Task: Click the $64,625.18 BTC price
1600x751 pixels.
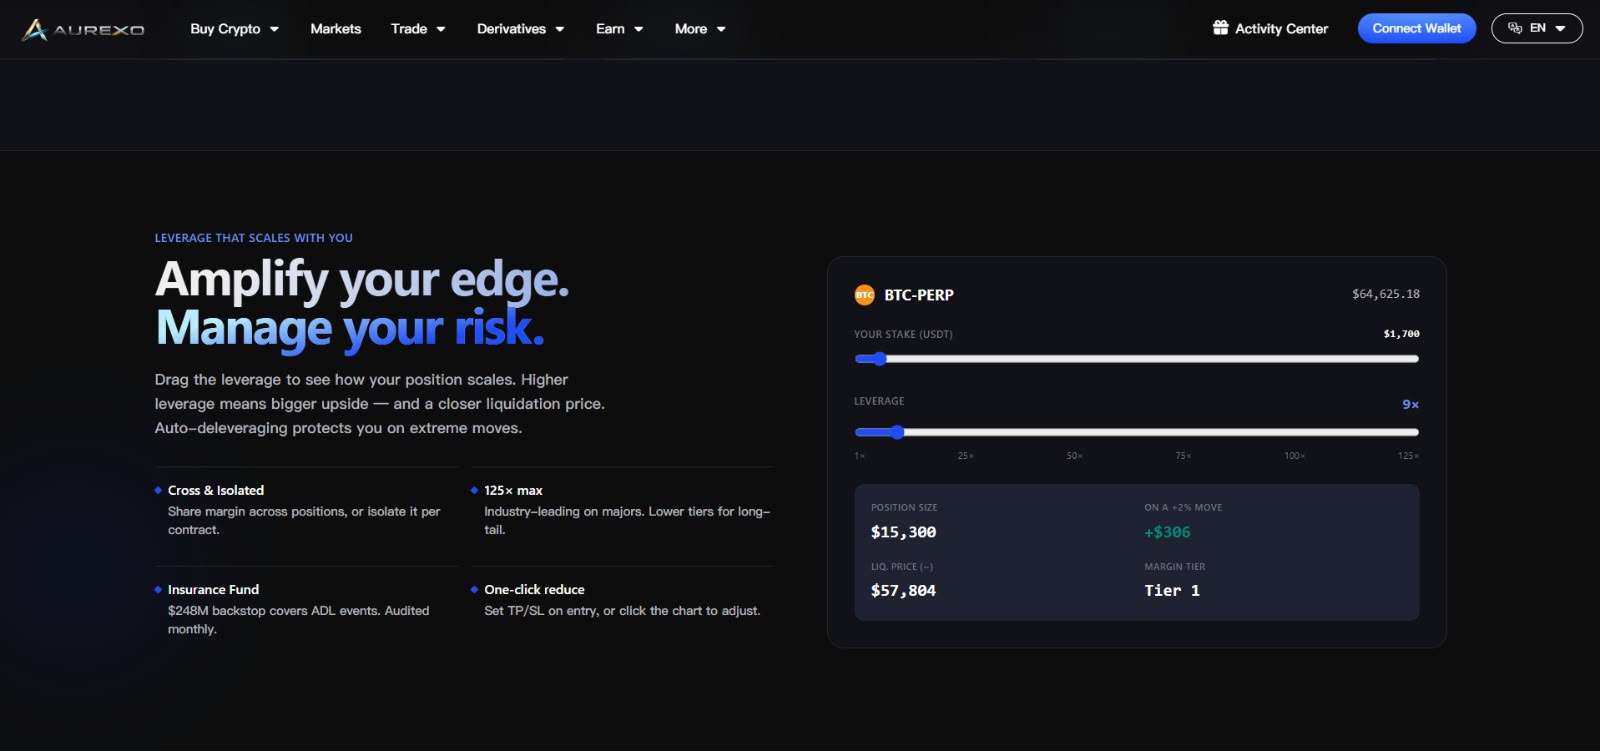Action: point(1386,294)
